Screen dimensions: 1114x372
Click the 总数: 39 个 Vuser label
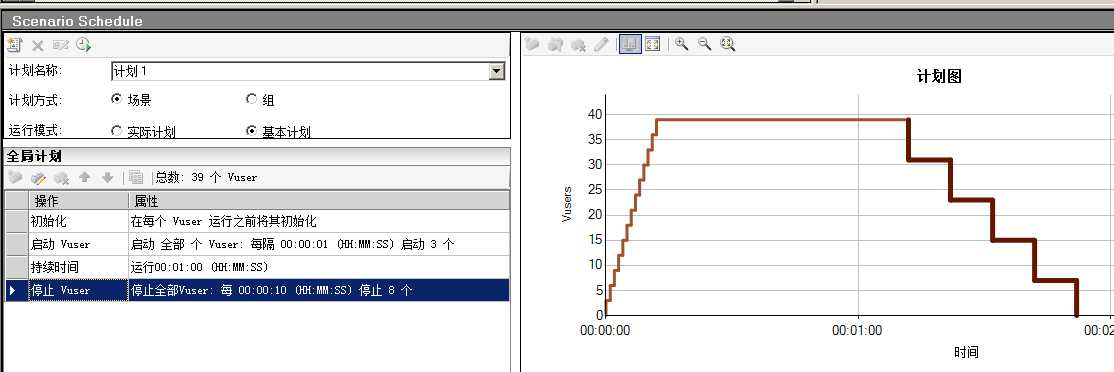(206, 177)
